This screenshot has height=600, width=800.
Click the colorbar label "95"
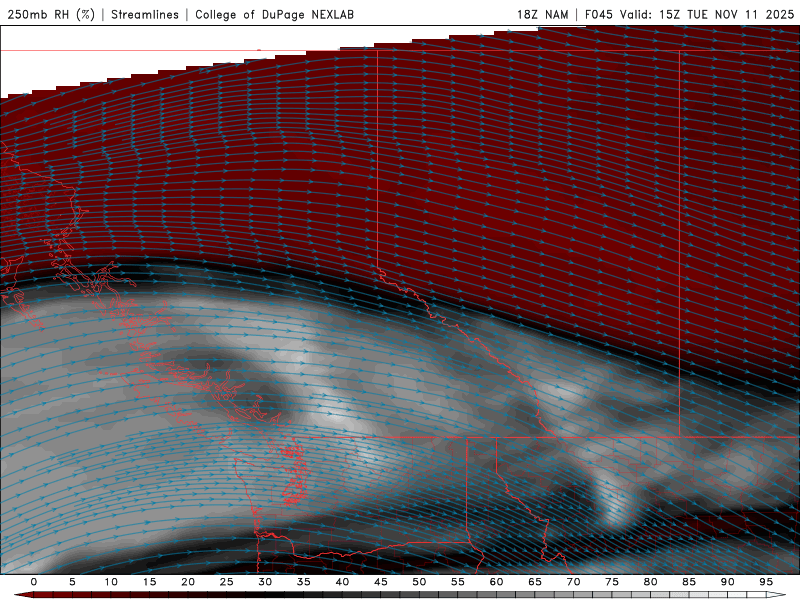click(766, 582)
